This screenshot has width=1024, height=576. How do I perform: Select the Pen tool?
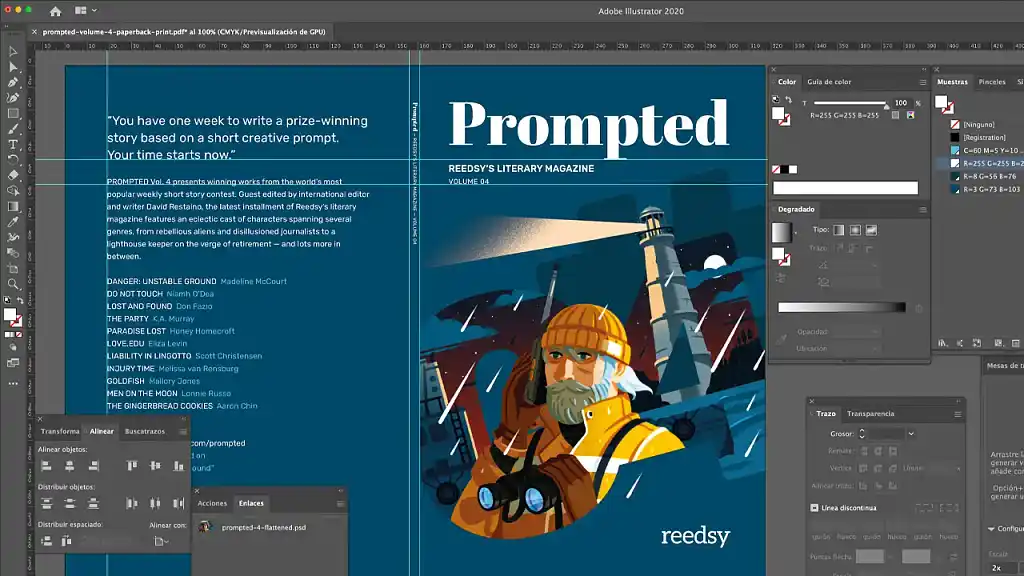coord(13,82)
